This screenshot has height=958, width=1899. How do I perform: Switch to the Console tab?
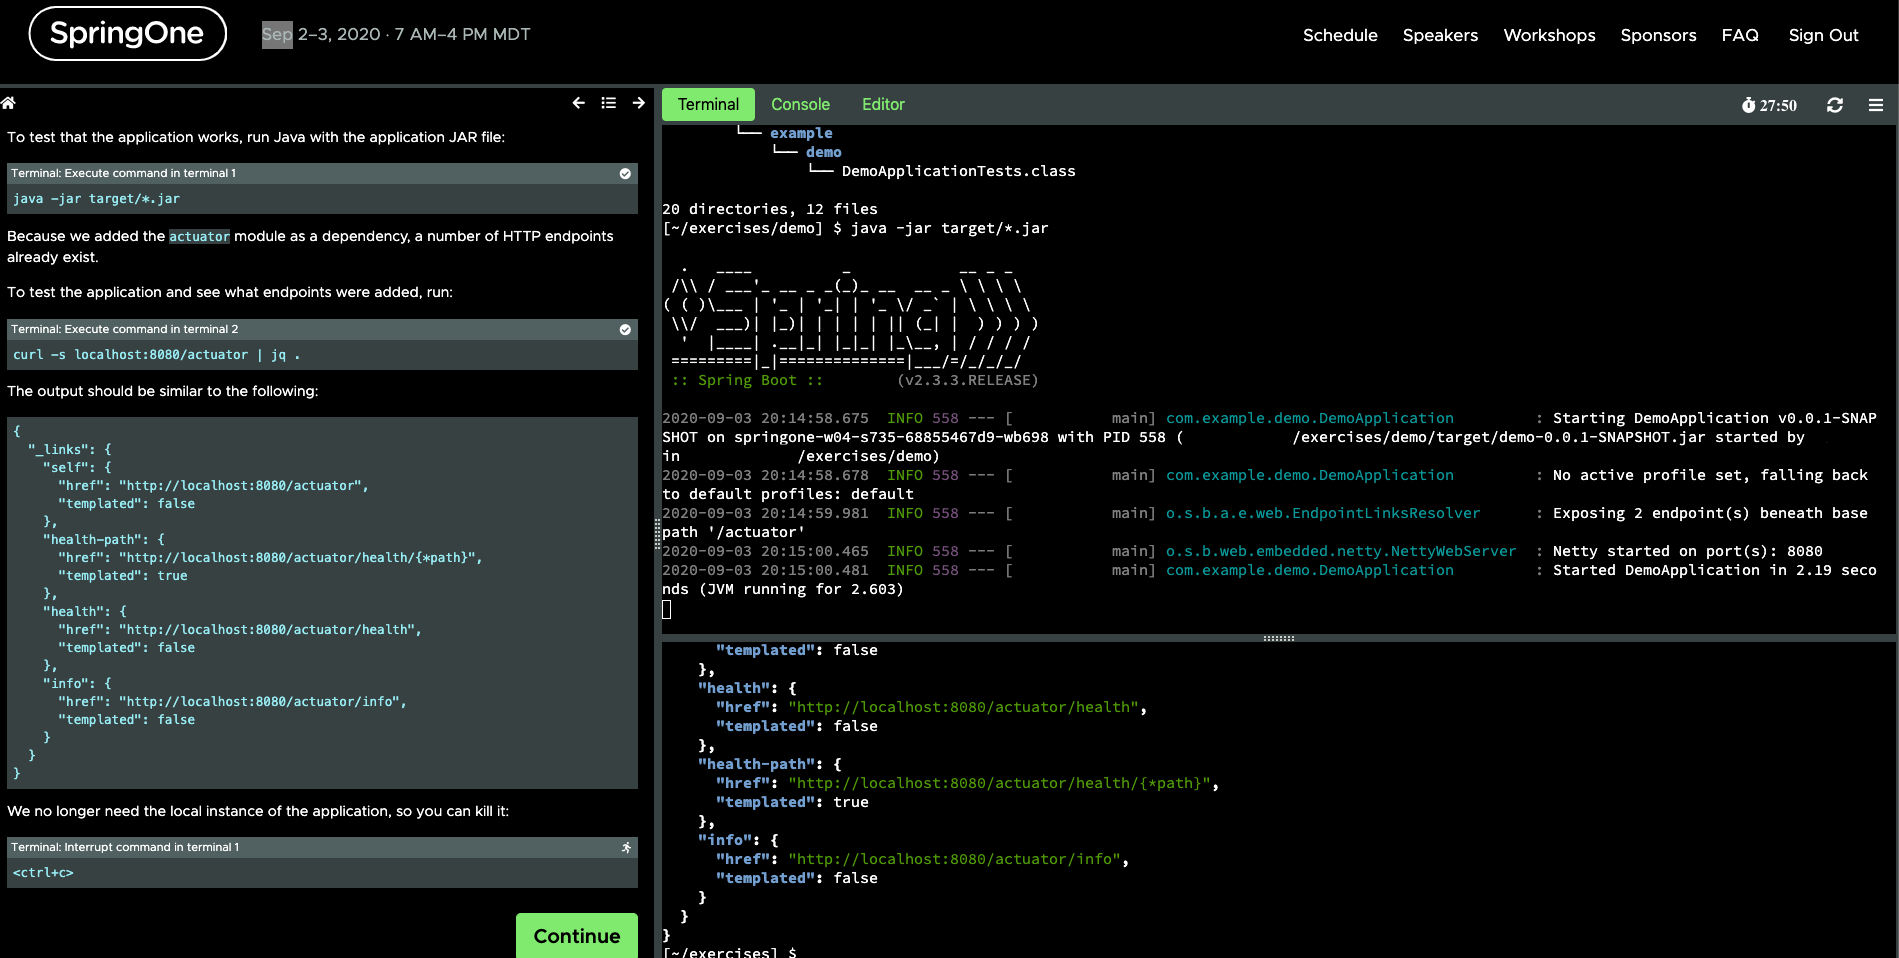tap(800, 104)
